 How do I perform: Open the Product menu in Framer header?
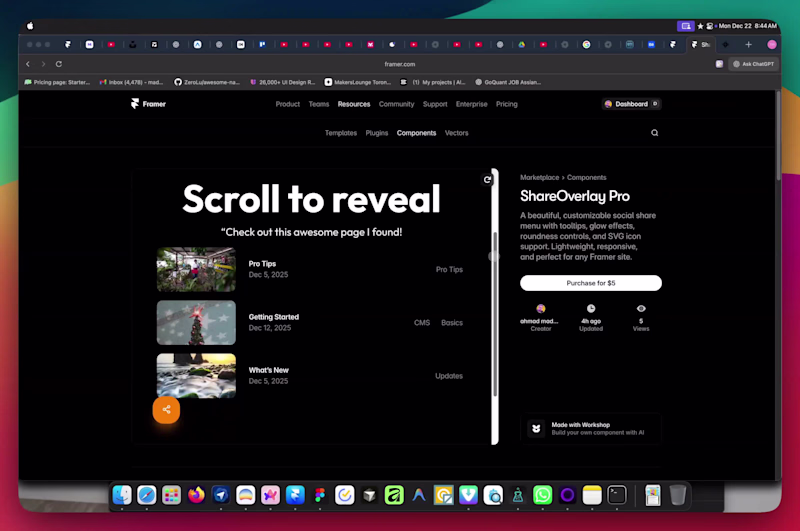pyautogui.click(x=288, y=104)
